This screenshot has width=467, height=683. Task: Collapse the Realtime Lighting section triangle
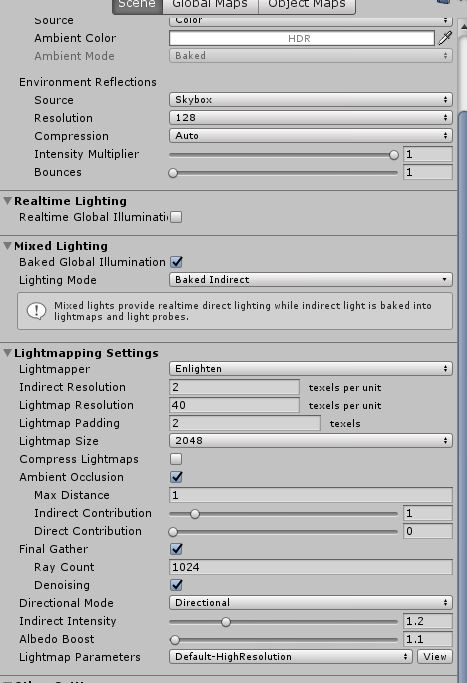(x=7, y=201)
